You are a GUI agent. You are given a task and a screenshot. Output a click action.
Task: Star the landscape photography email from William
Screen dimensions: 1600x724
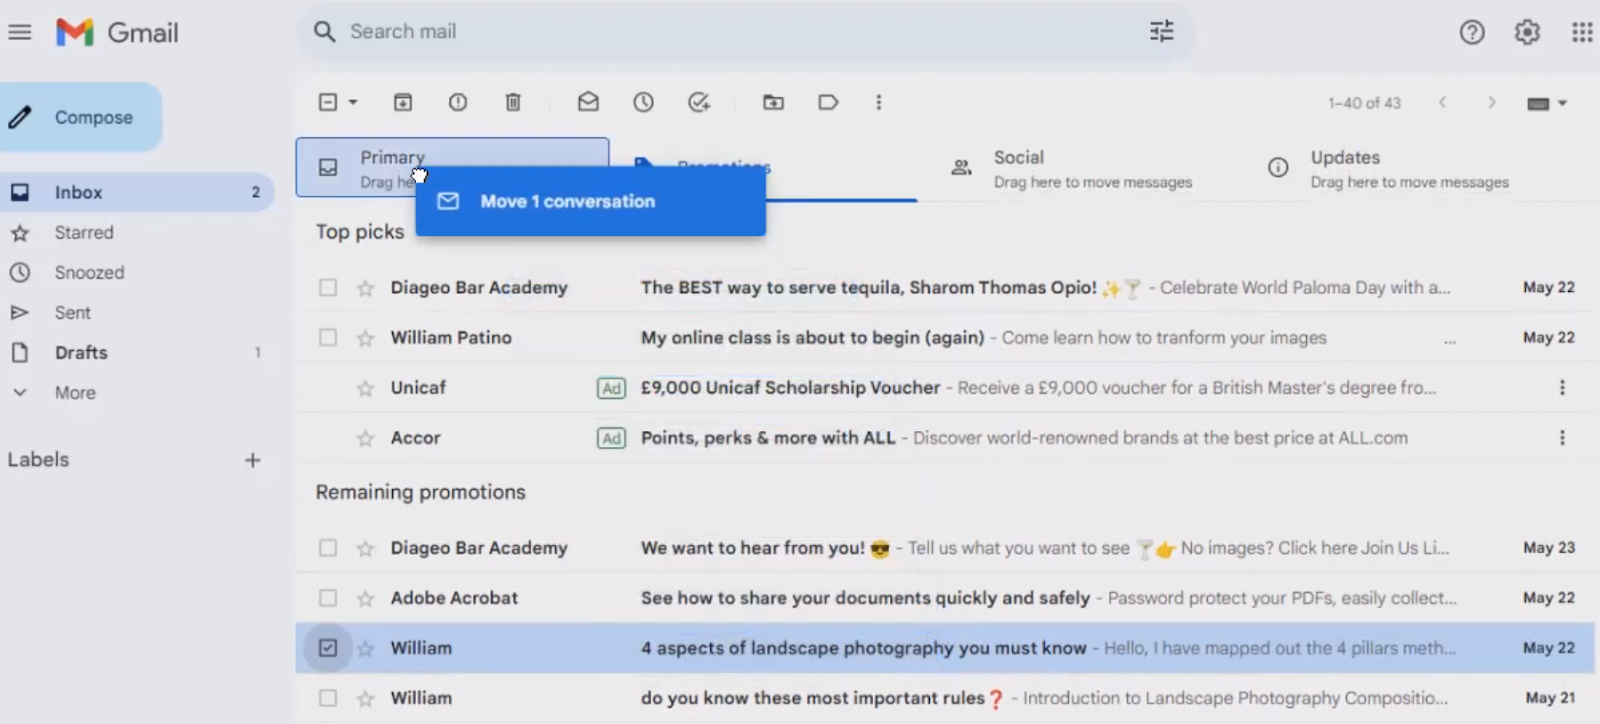tap(365, 648)
